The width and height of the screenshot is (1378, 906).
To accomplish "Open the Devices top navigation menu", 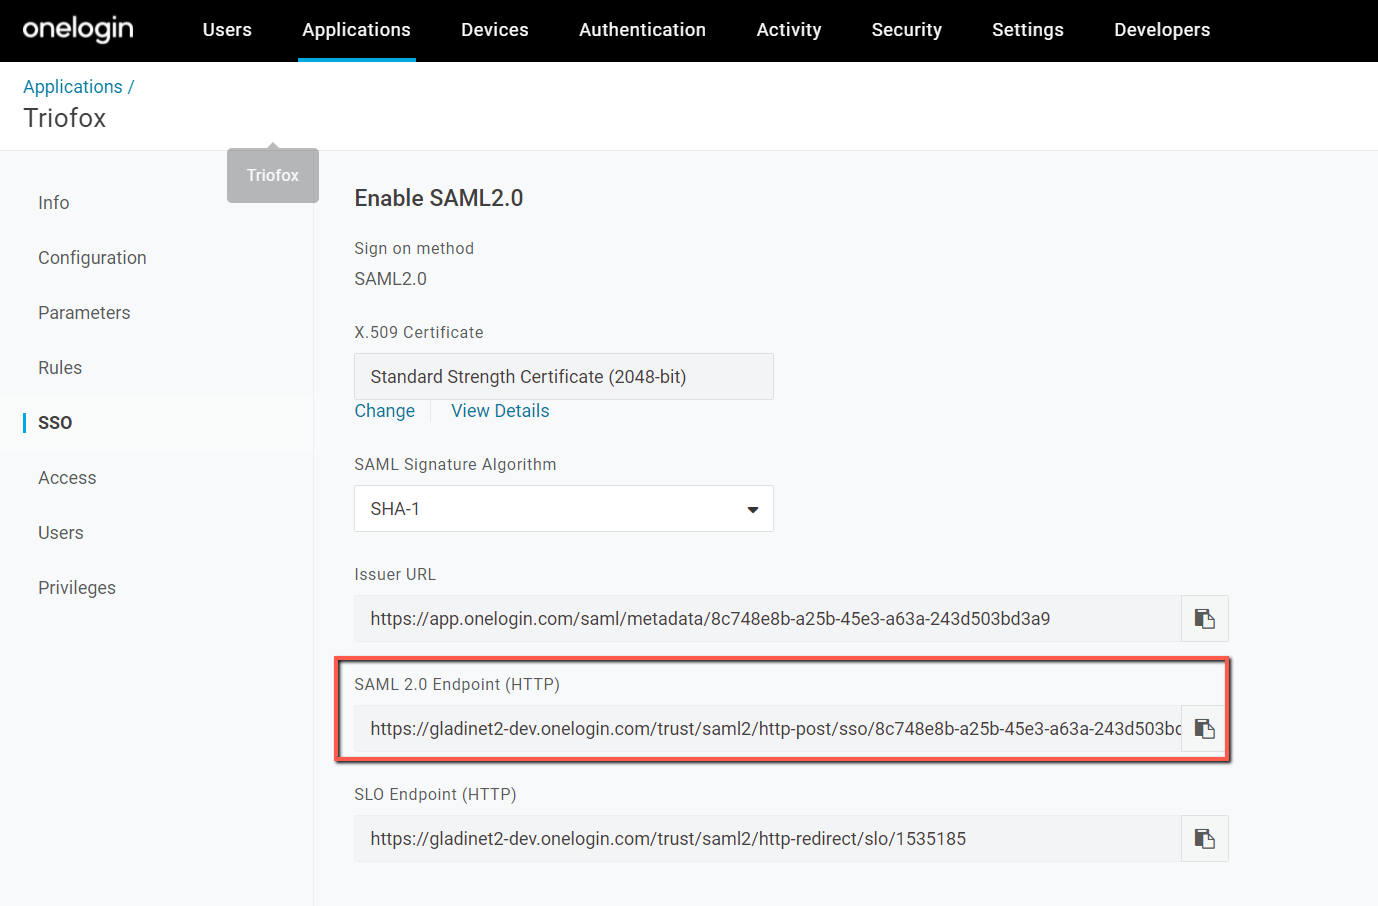I will click(495, 30).
